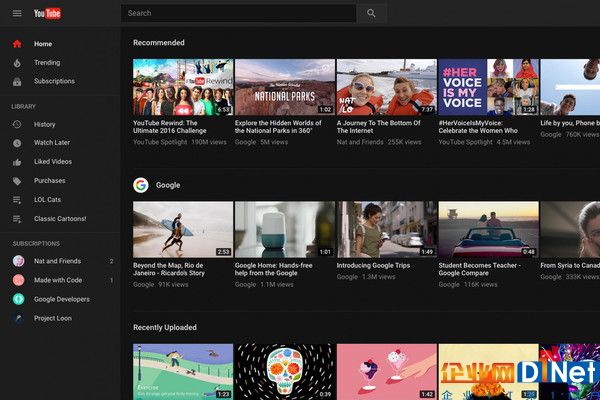Viewport: 600px width, 400px height.
Task: Play the National Parks 360 thumbnail
Action: click(285, 87)
